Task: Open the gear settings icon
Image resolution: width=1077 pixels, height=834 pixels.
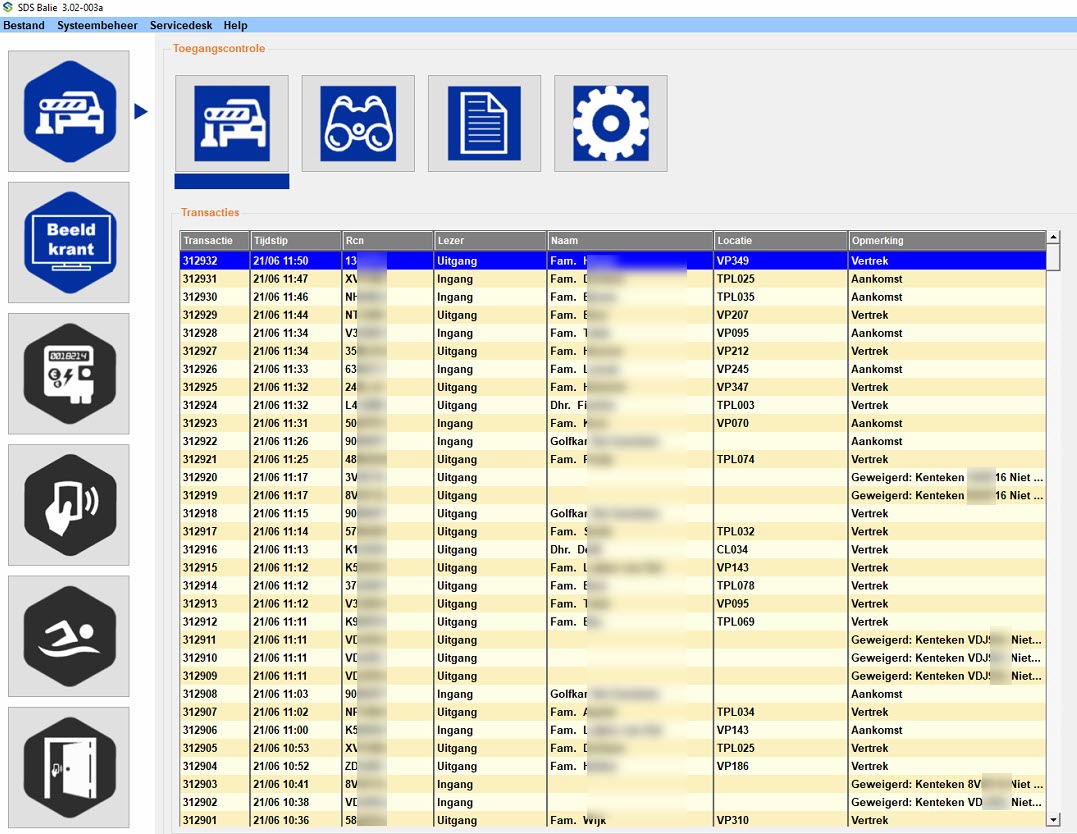Action: 611,124
